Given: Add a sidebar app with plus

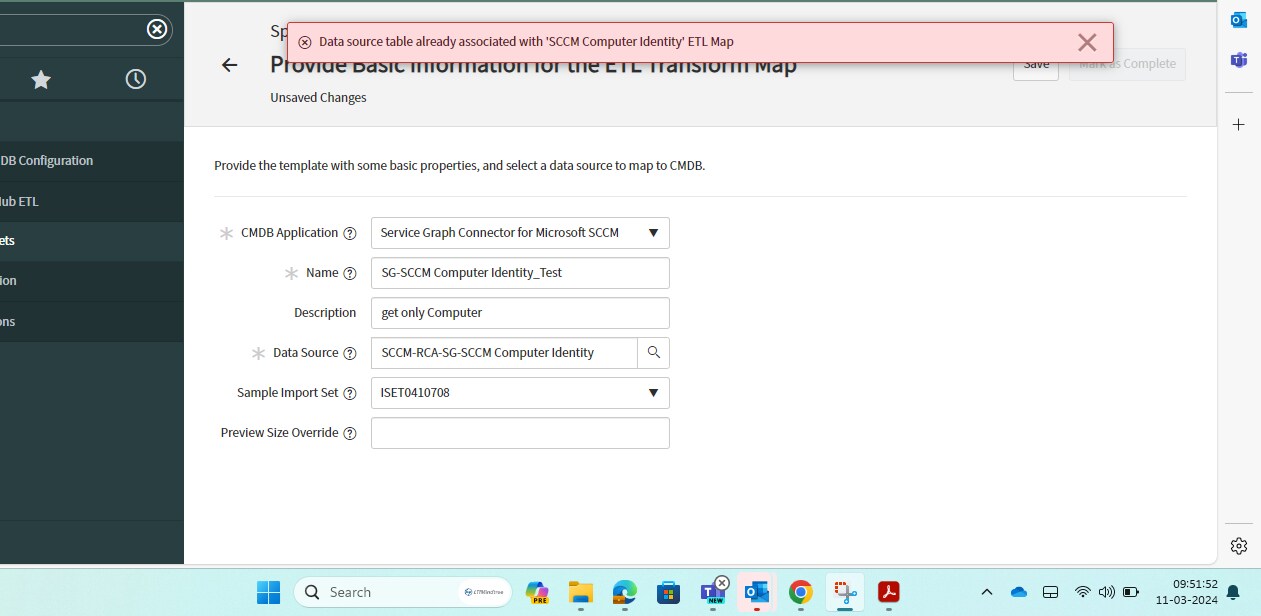Looking at the screenshot, I should pos(1239,125).
